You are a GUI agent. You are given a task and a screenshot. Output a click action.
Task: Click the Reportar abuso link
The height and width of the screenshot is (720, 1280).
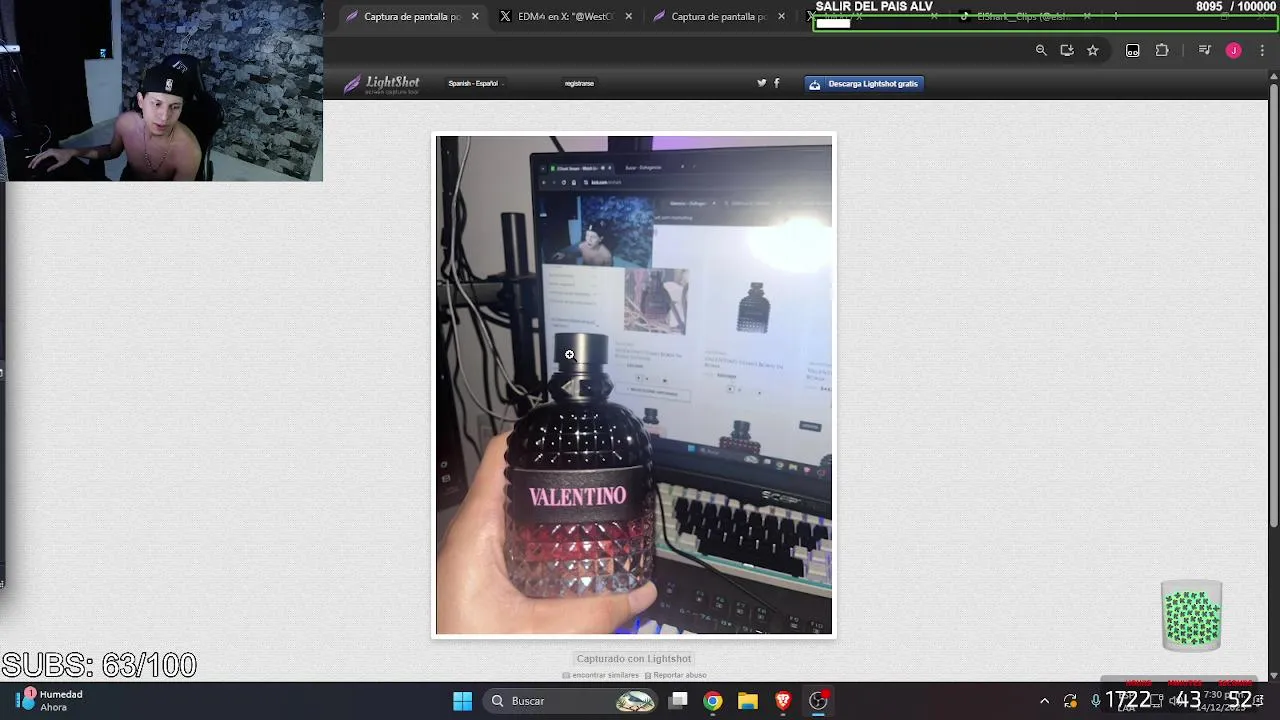[x=675, y=675]
